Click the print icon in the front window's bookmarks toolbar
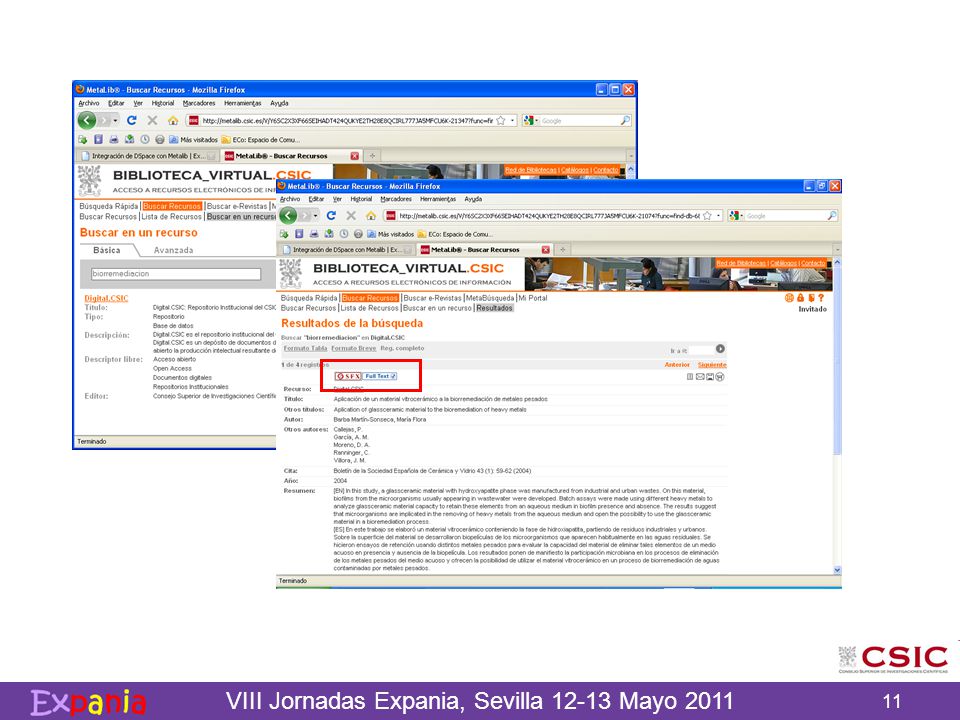 click(x=314, y=234)
